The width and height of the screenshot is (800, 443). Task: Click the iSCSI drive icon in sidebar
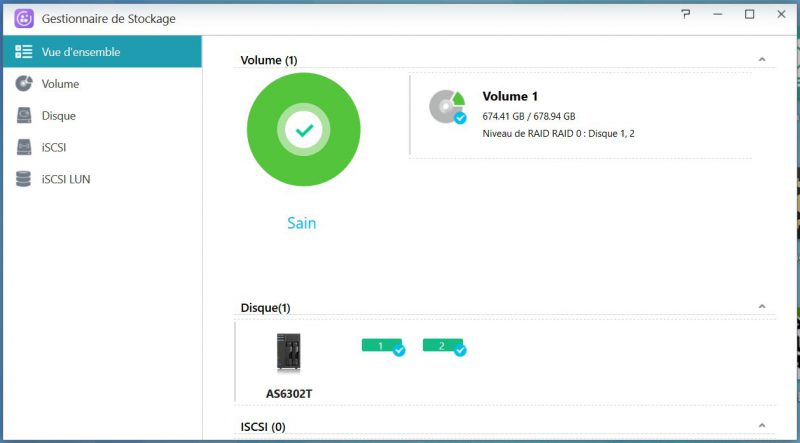[23, 147]
